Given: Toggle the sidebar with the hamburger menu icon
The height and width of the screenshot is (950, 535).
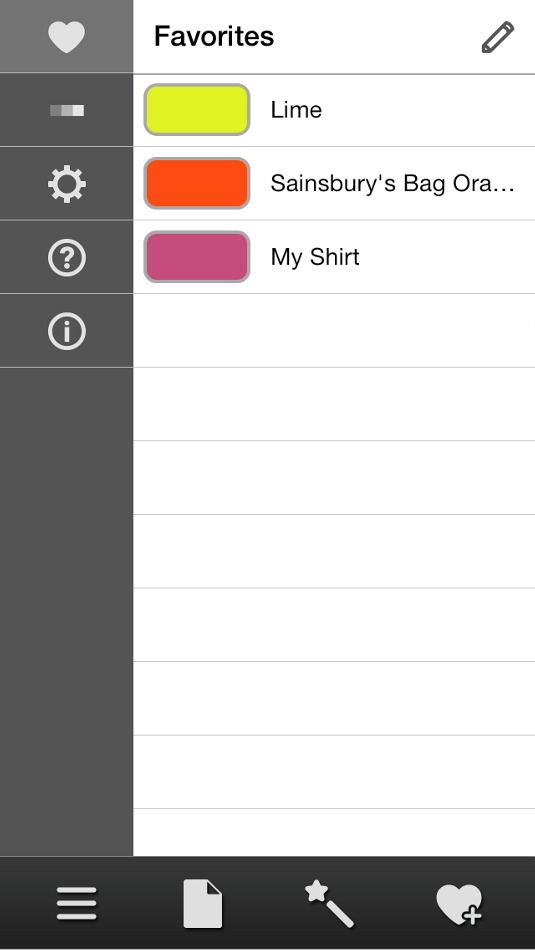Looking at the screenshot, I should pos(77,903).
